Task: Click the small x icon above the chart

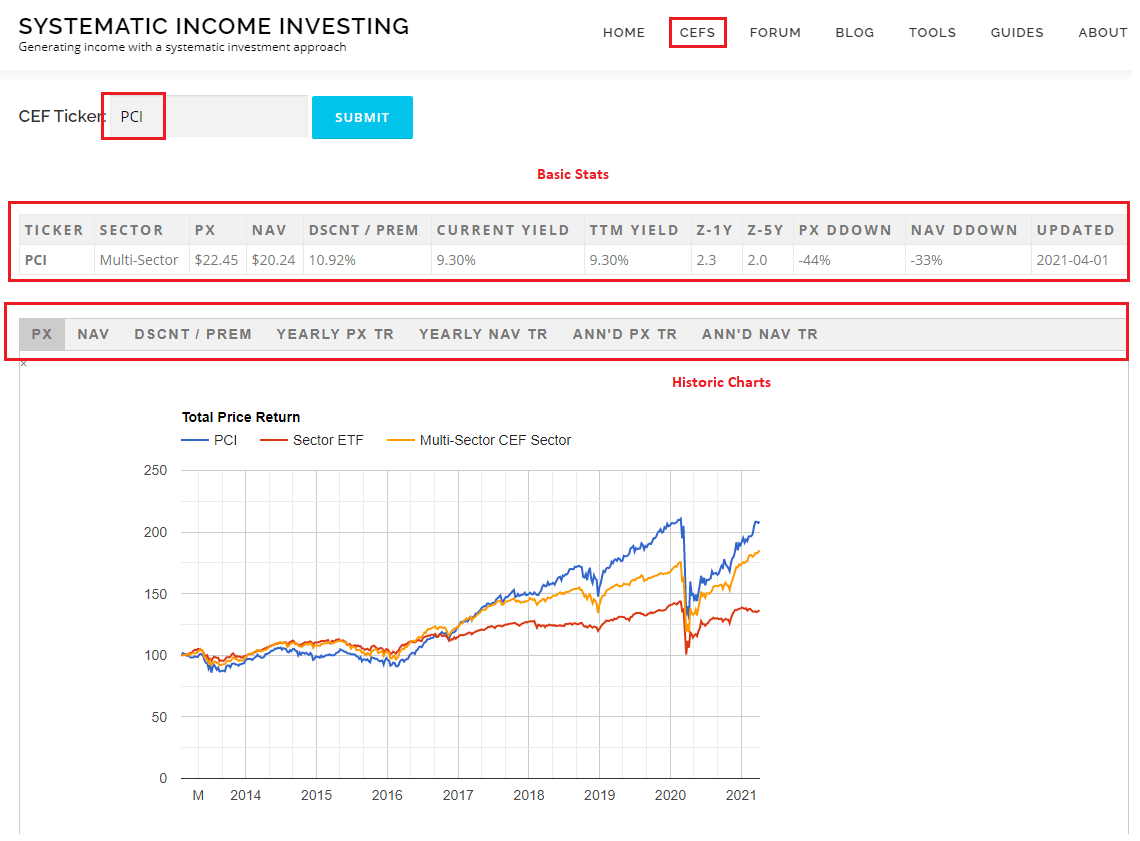Action: point(24,364)
